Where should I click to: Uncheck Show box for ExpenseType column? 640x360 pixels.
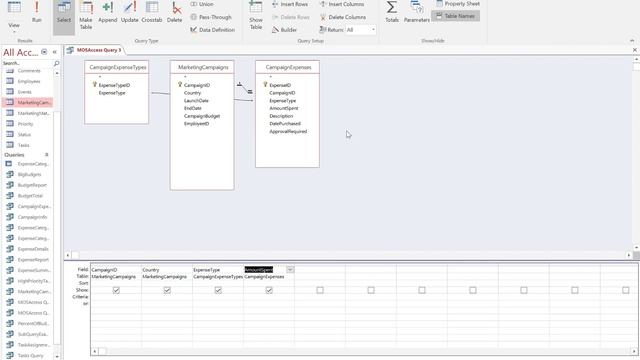coord(218,290)
